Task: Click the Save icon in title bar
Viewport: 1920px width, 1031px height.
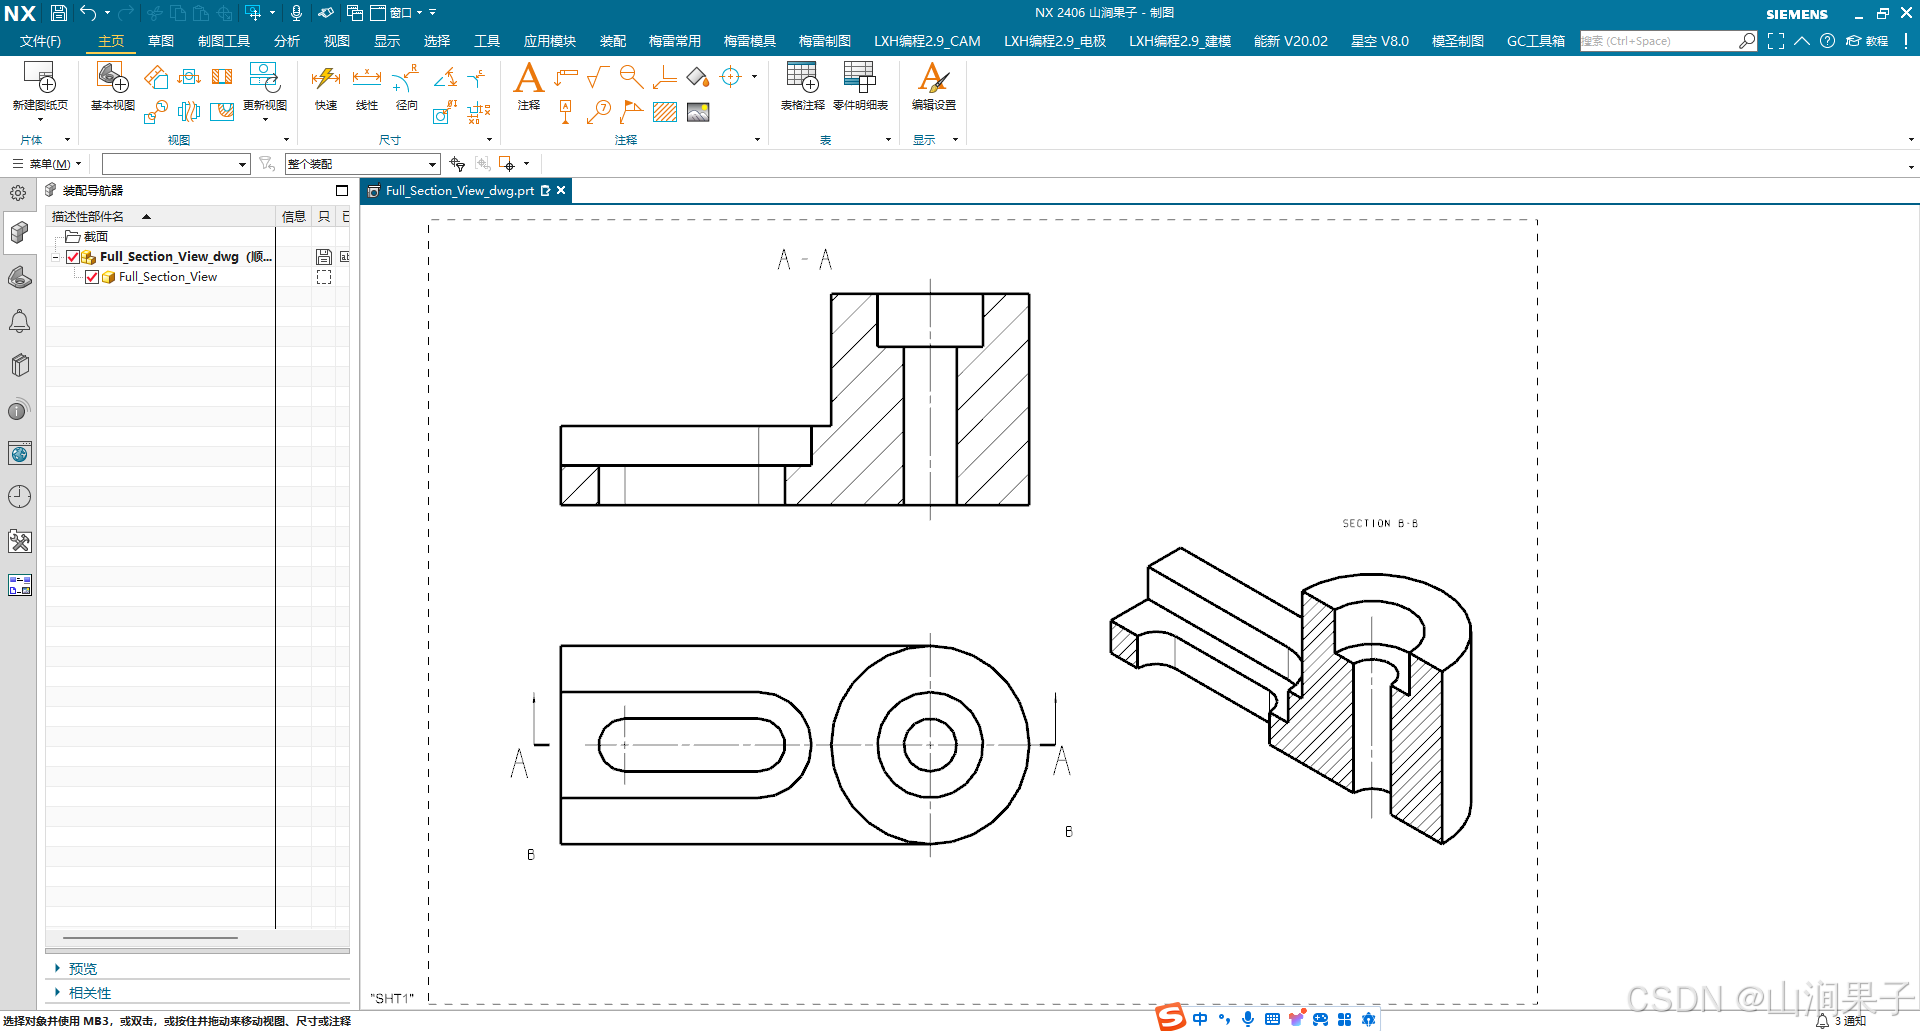Action: coord(58,13)
